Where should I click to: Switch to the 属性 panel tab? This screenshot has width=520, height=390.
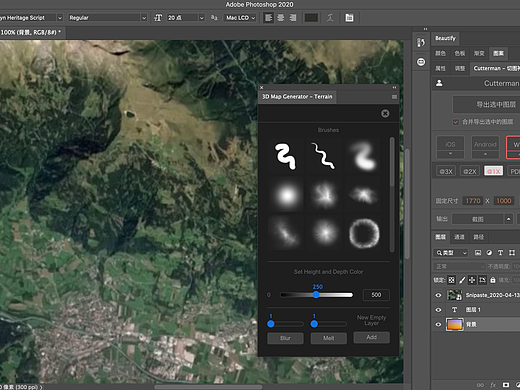tap(440, 68)
